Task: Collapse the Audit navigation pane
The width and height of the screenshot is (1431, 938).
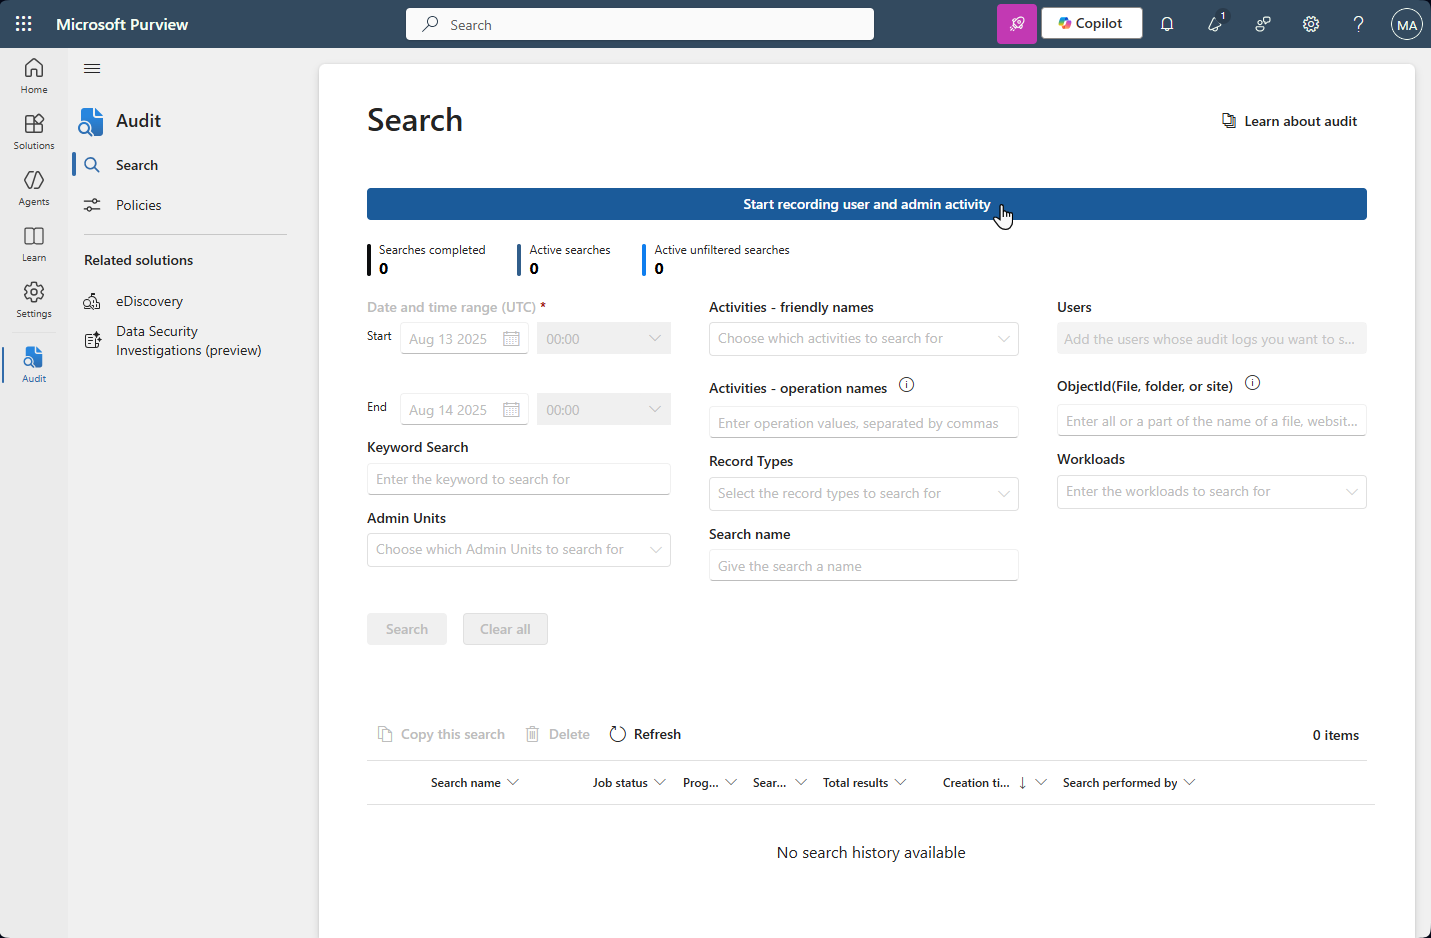Action: click(91, 68)
